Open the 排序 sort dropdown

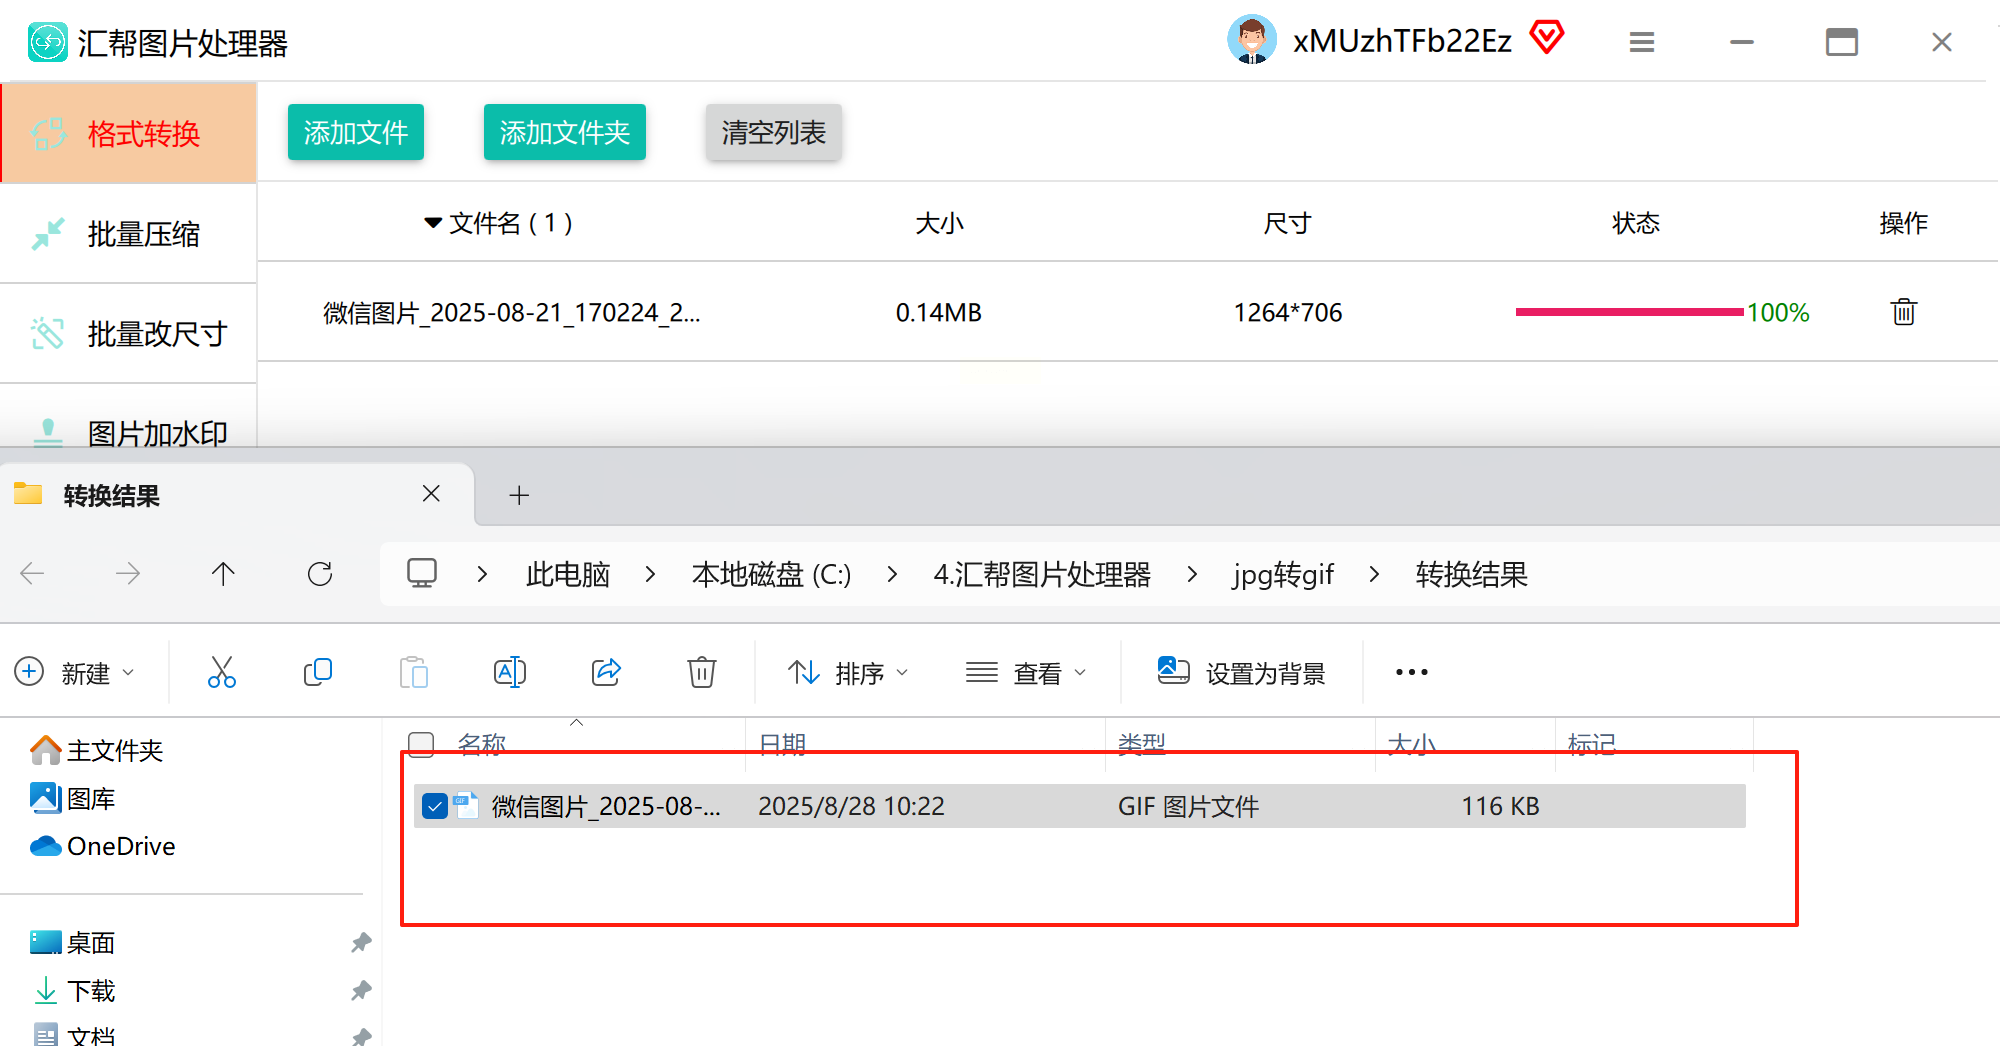click(x=848, y=673)
